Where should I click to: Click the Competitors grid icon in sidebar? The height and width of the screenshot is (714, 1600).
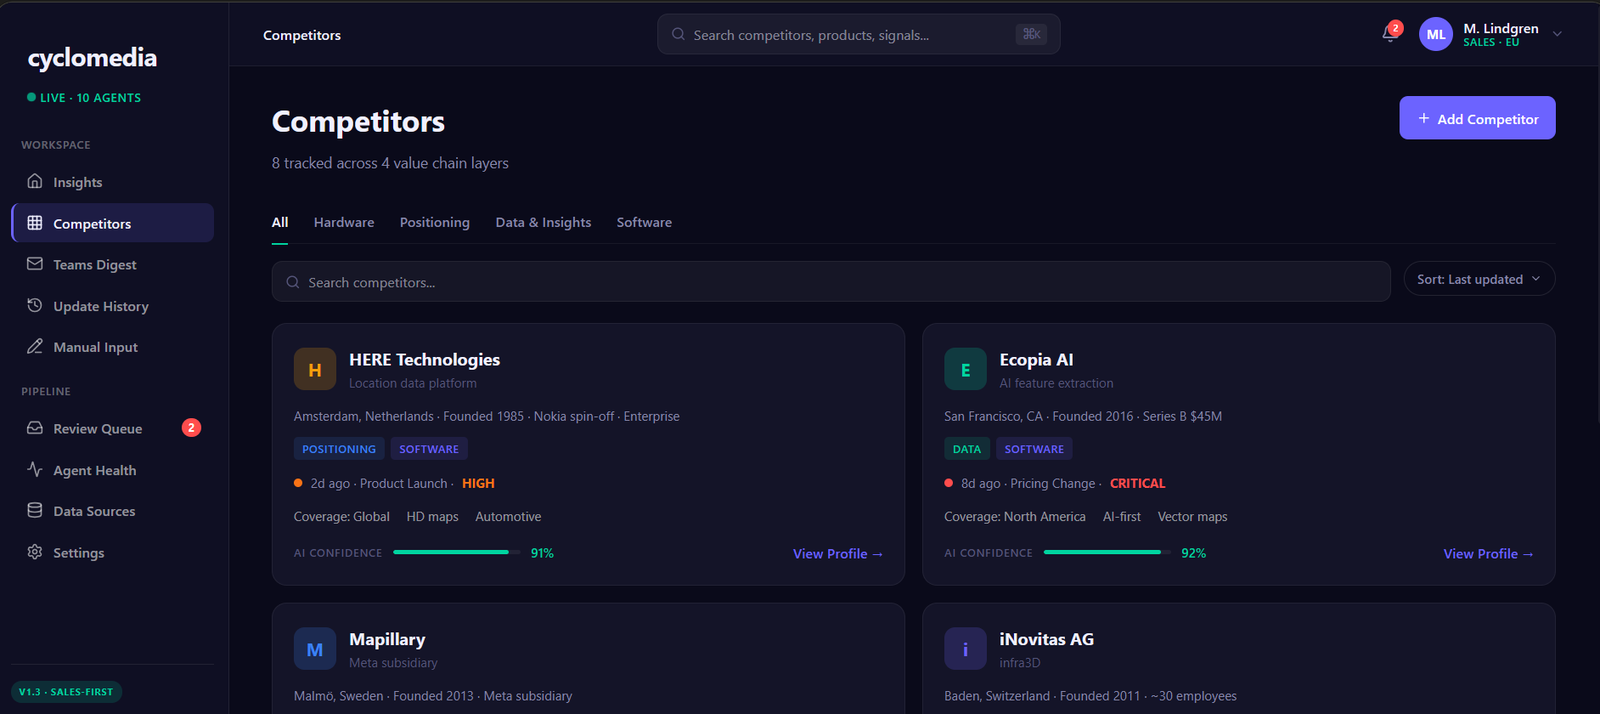(35, 223)
